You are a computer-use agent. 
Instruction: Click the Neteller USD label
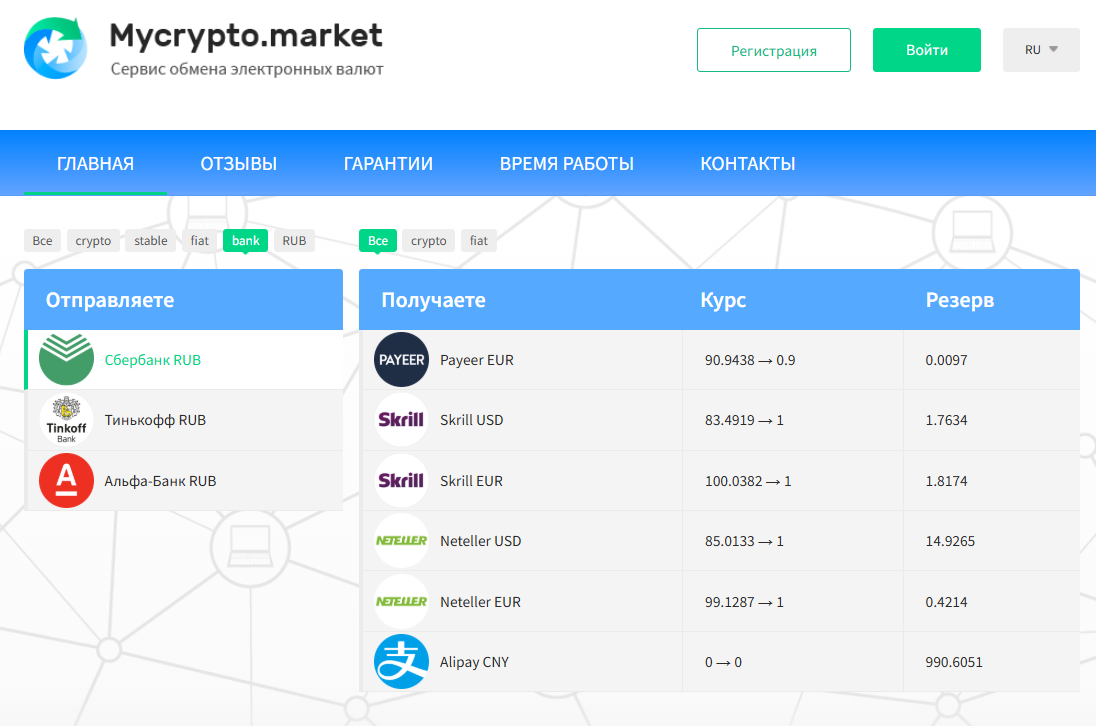(x=481, y=541)
